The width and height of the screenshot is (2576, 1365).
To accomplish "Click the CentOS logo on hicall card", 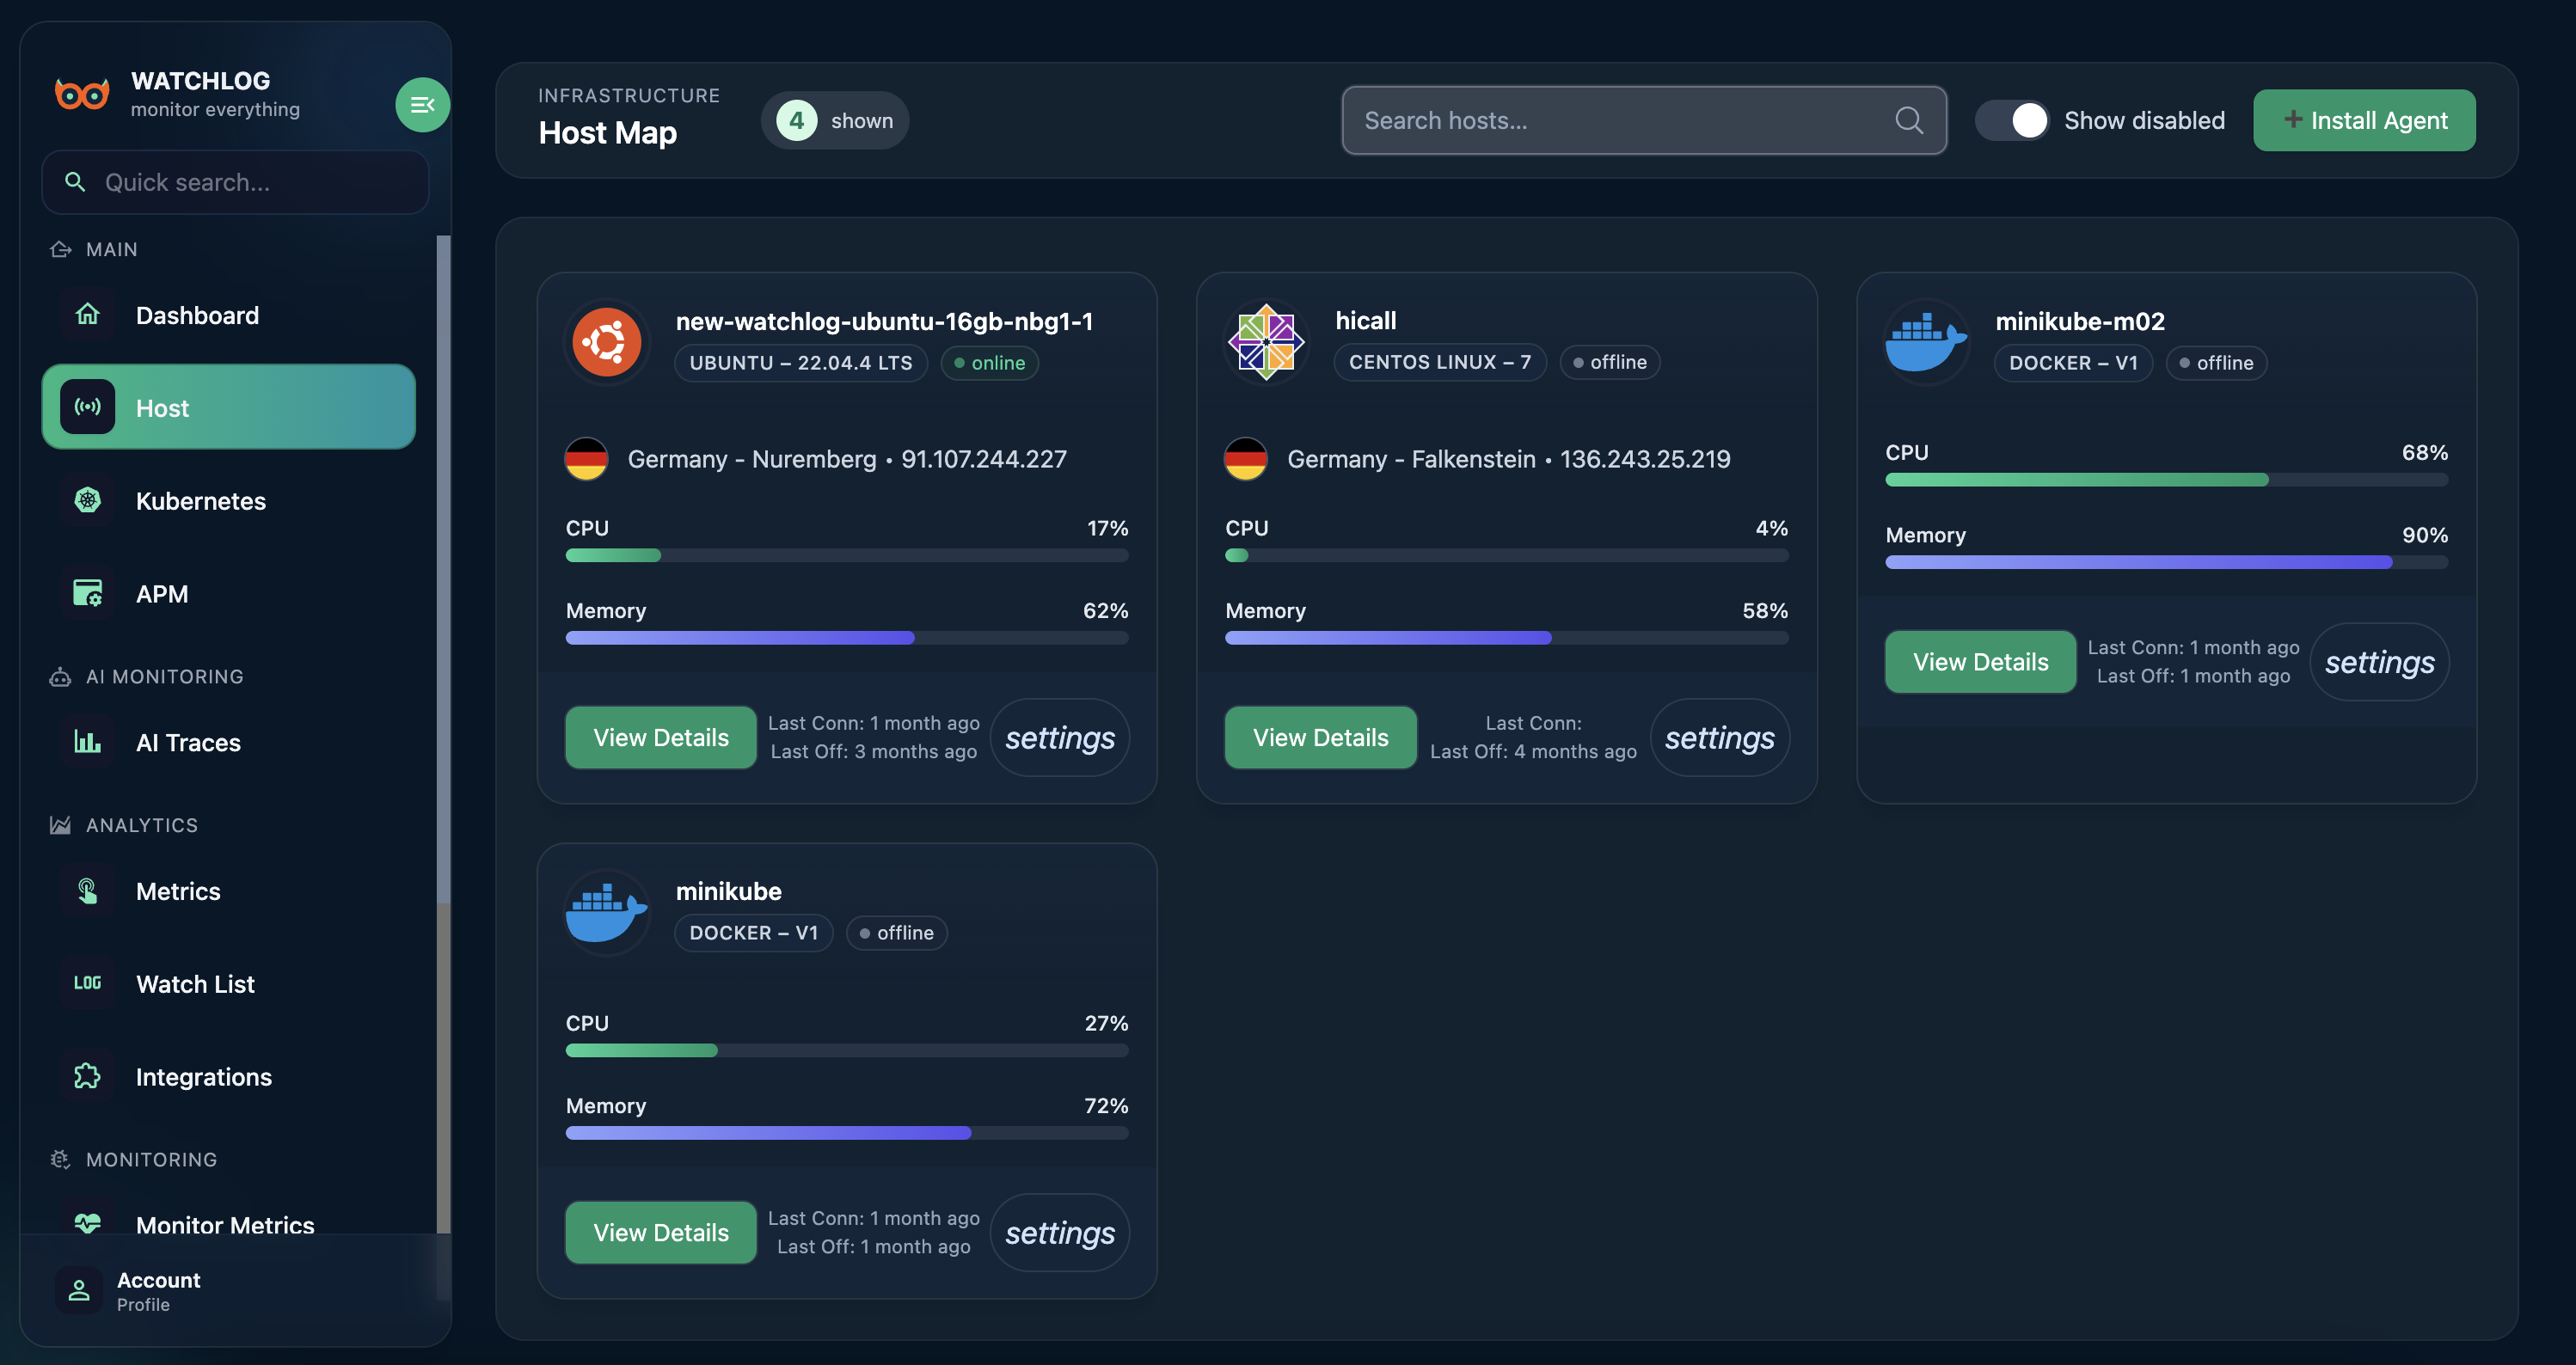I will coord(1266,342).
